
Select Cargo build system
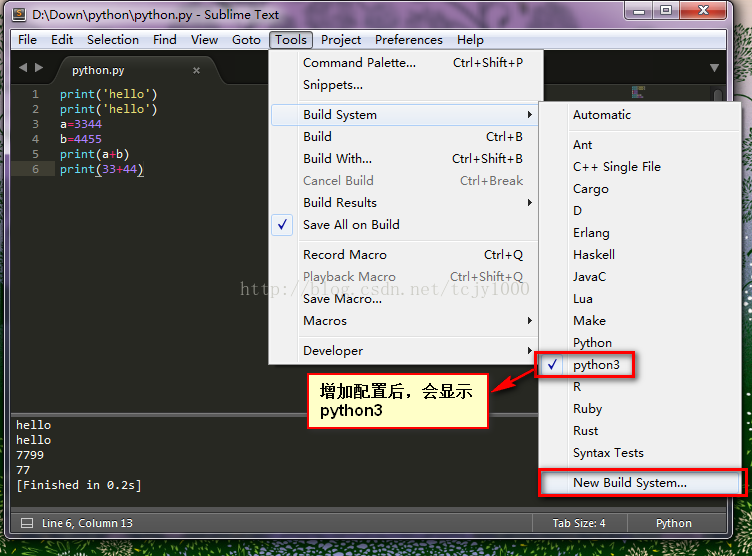640,189
